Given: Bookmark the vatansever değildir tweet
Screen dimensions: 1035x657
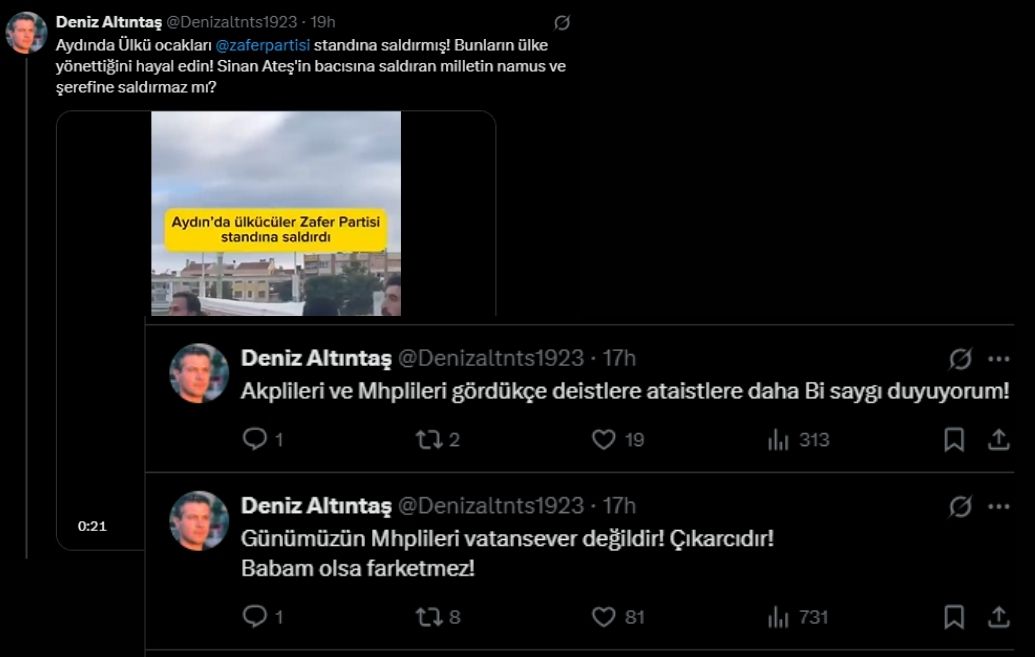Looking at the screenshot, I should tap(954, 617).
